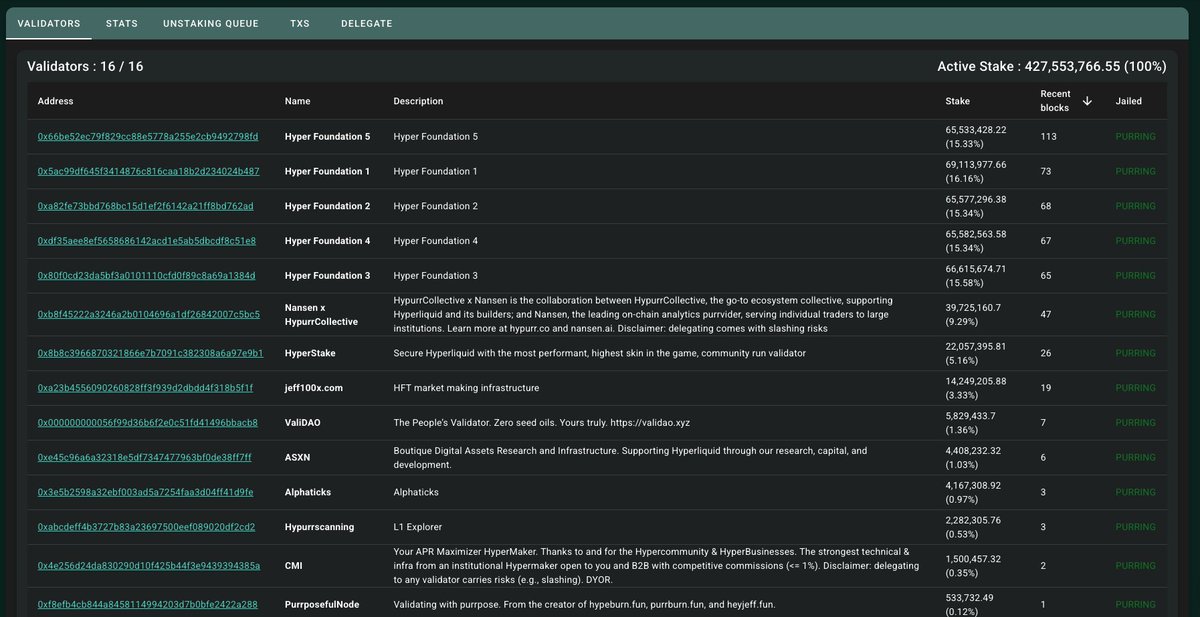The height and width of the screenshot is (617, 1200).
Task: Open Alphaticks address link 0x3e5b2598a32ebf003ad5...
Action: (146, 492)
